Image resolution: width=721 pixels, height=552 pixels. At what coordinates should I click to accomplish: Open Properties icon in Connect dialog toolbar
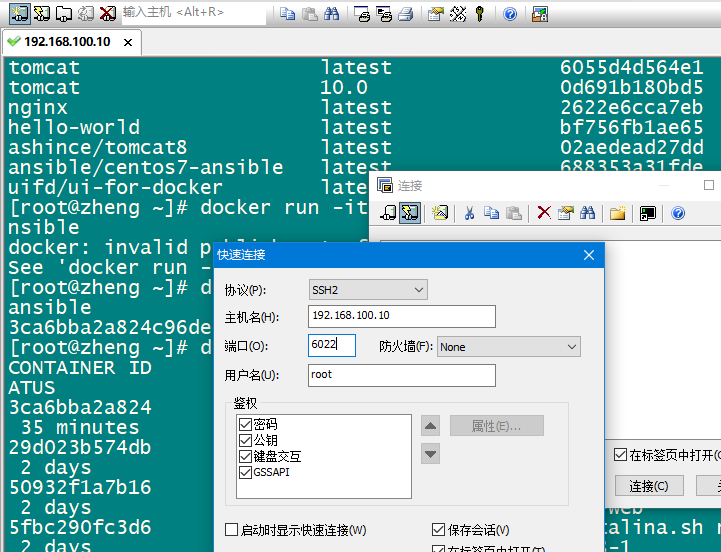[x=566, y=213]
